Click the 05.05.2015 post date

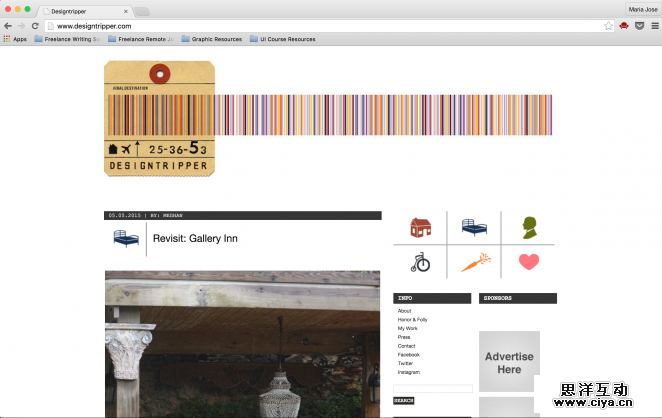point(125,215)
